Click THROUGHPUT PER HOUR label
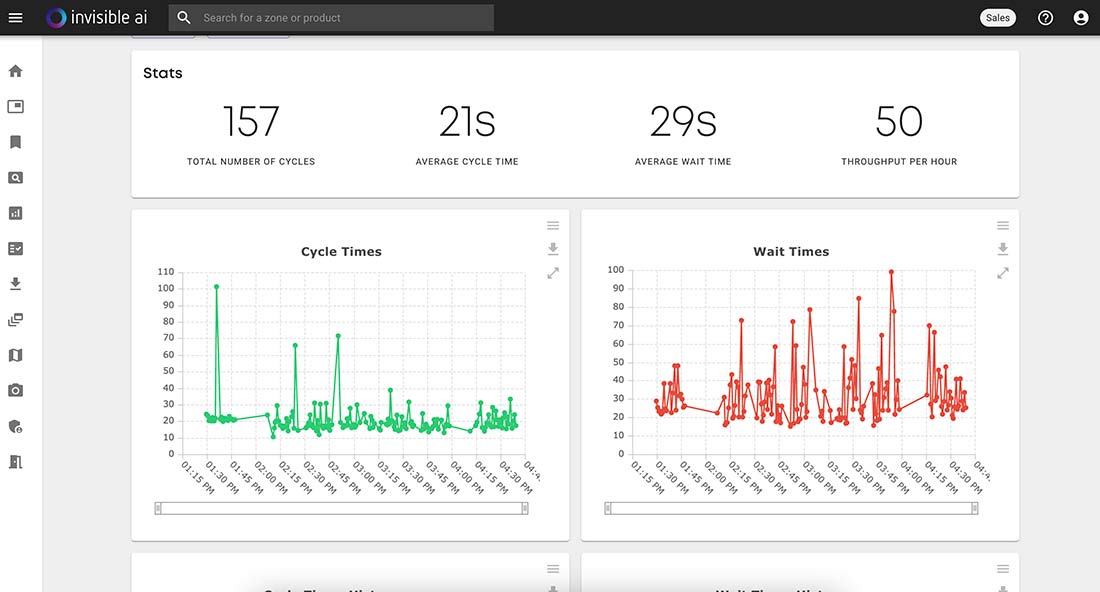This screenshot has width=1100, height=592. 899,161
